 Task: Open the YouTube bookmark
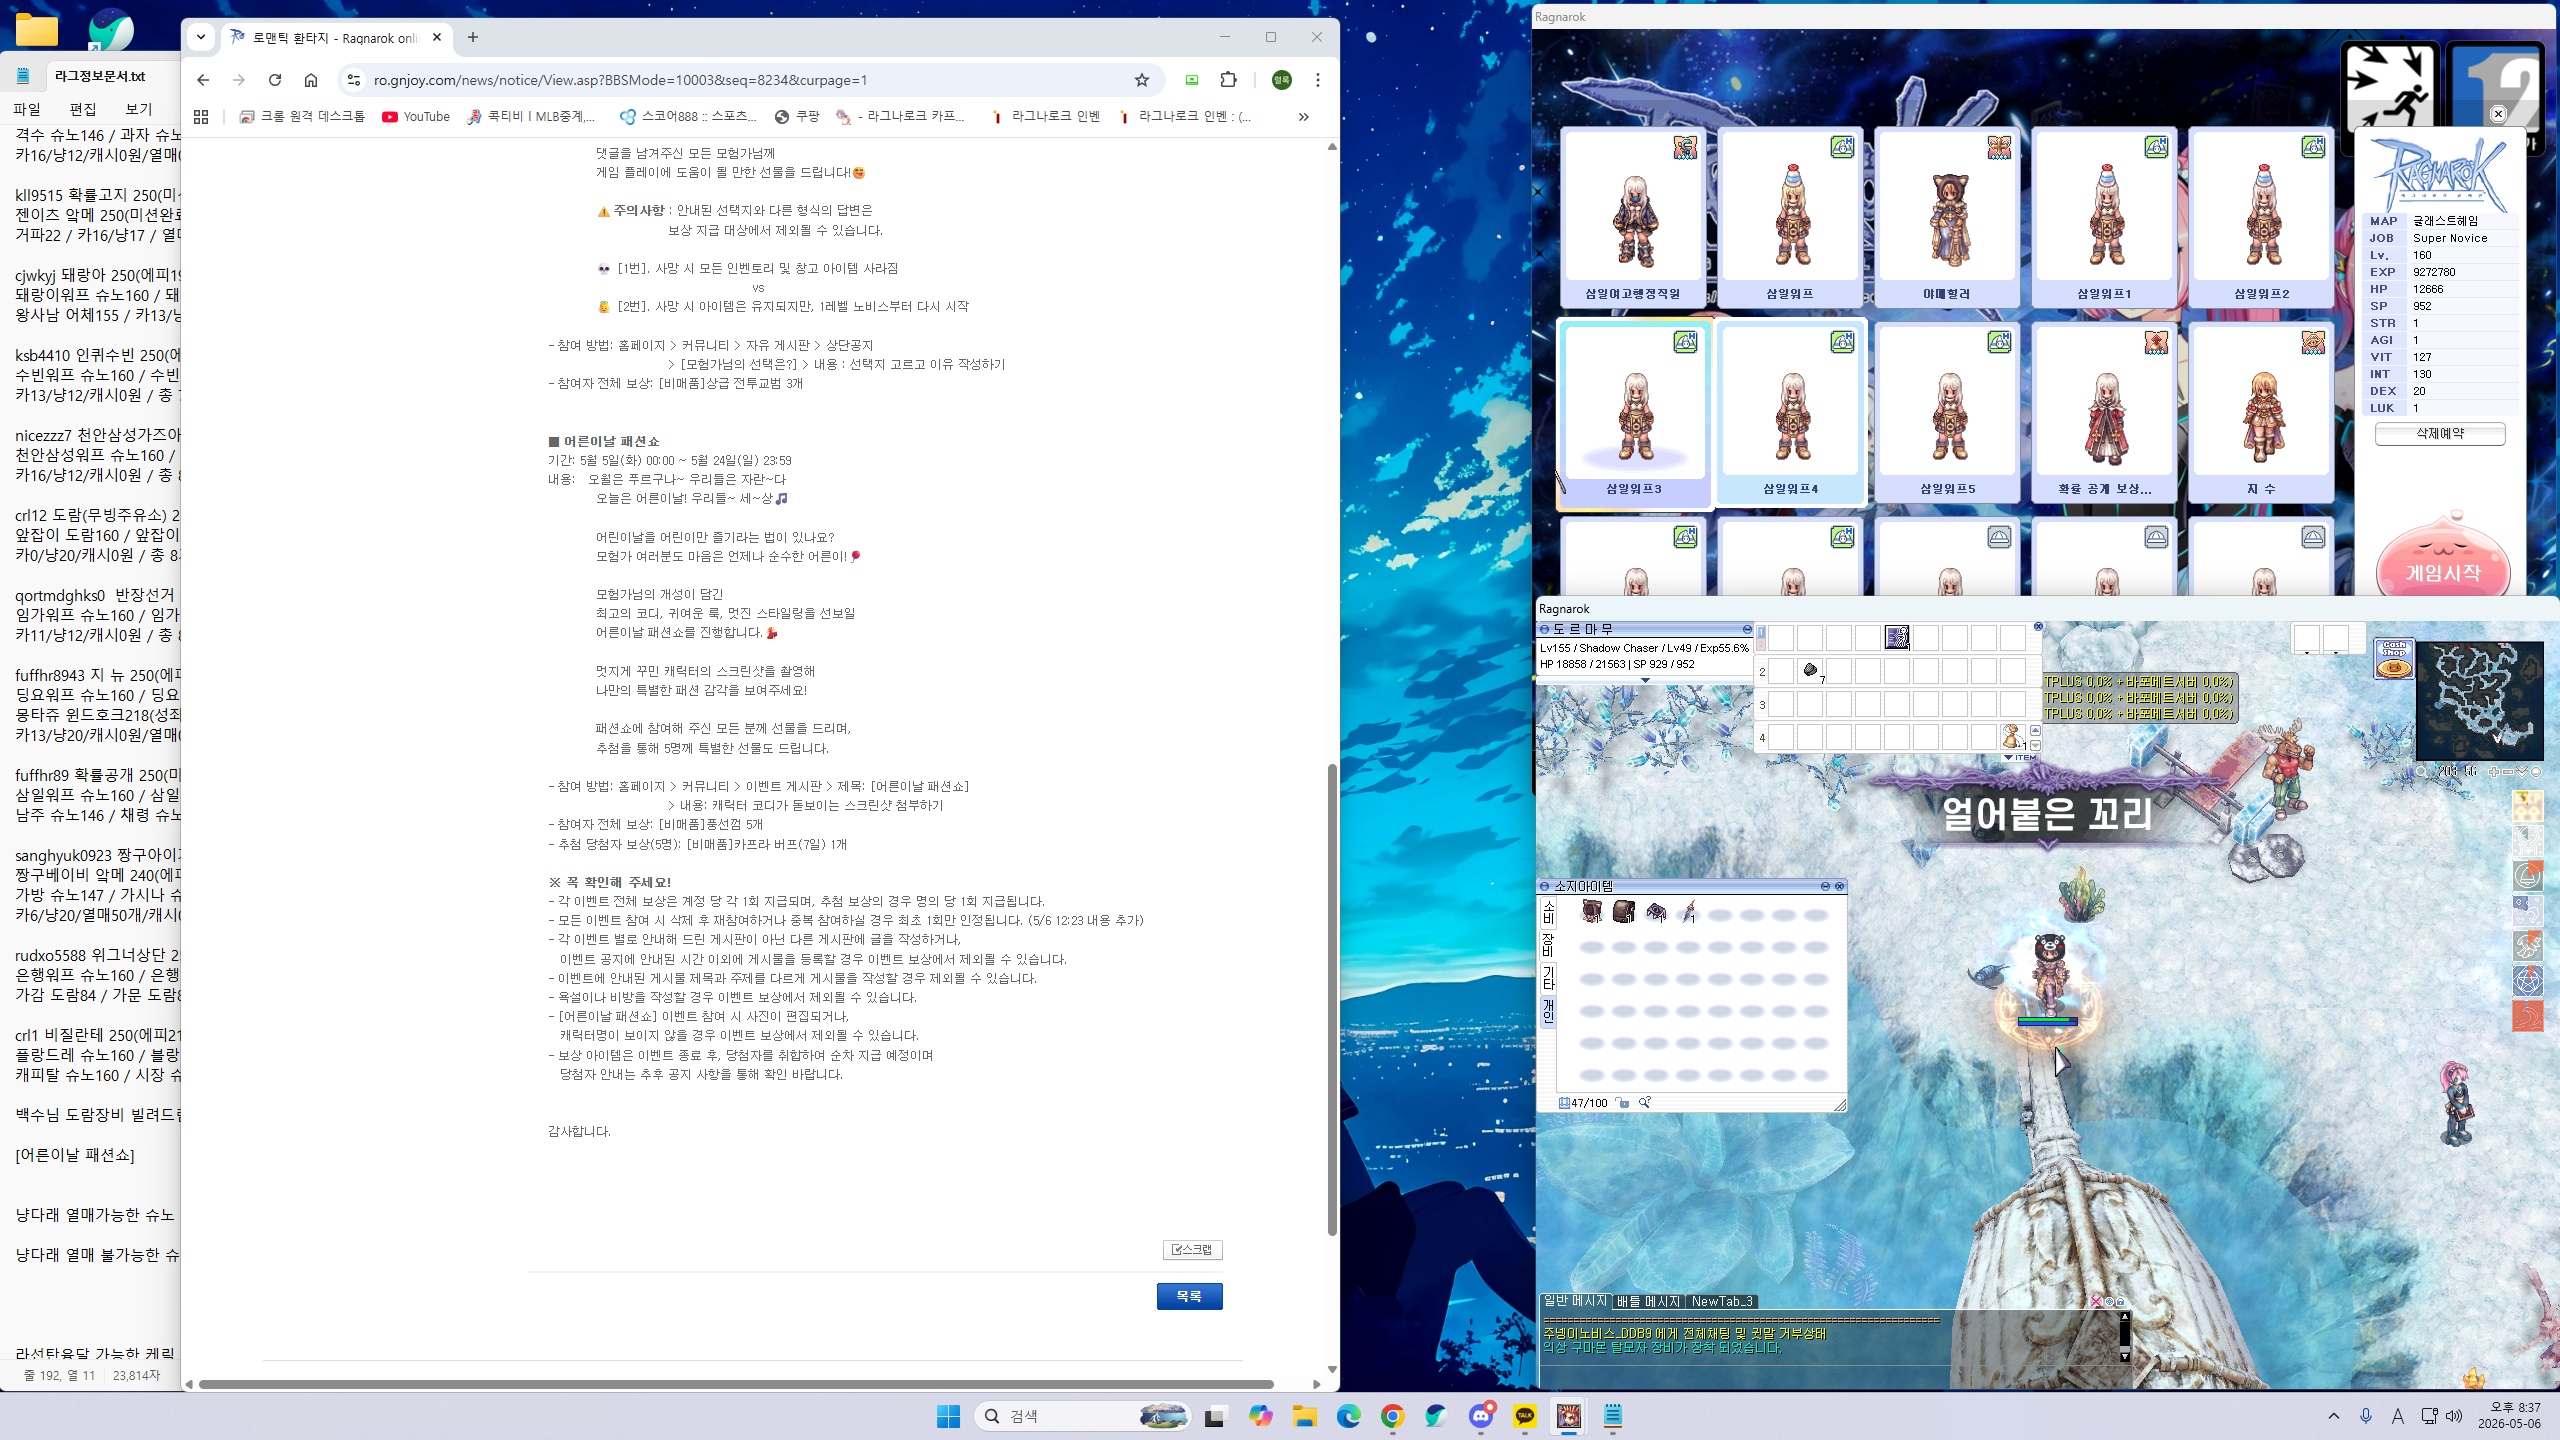pyautogui.click(x=416, y=117)
